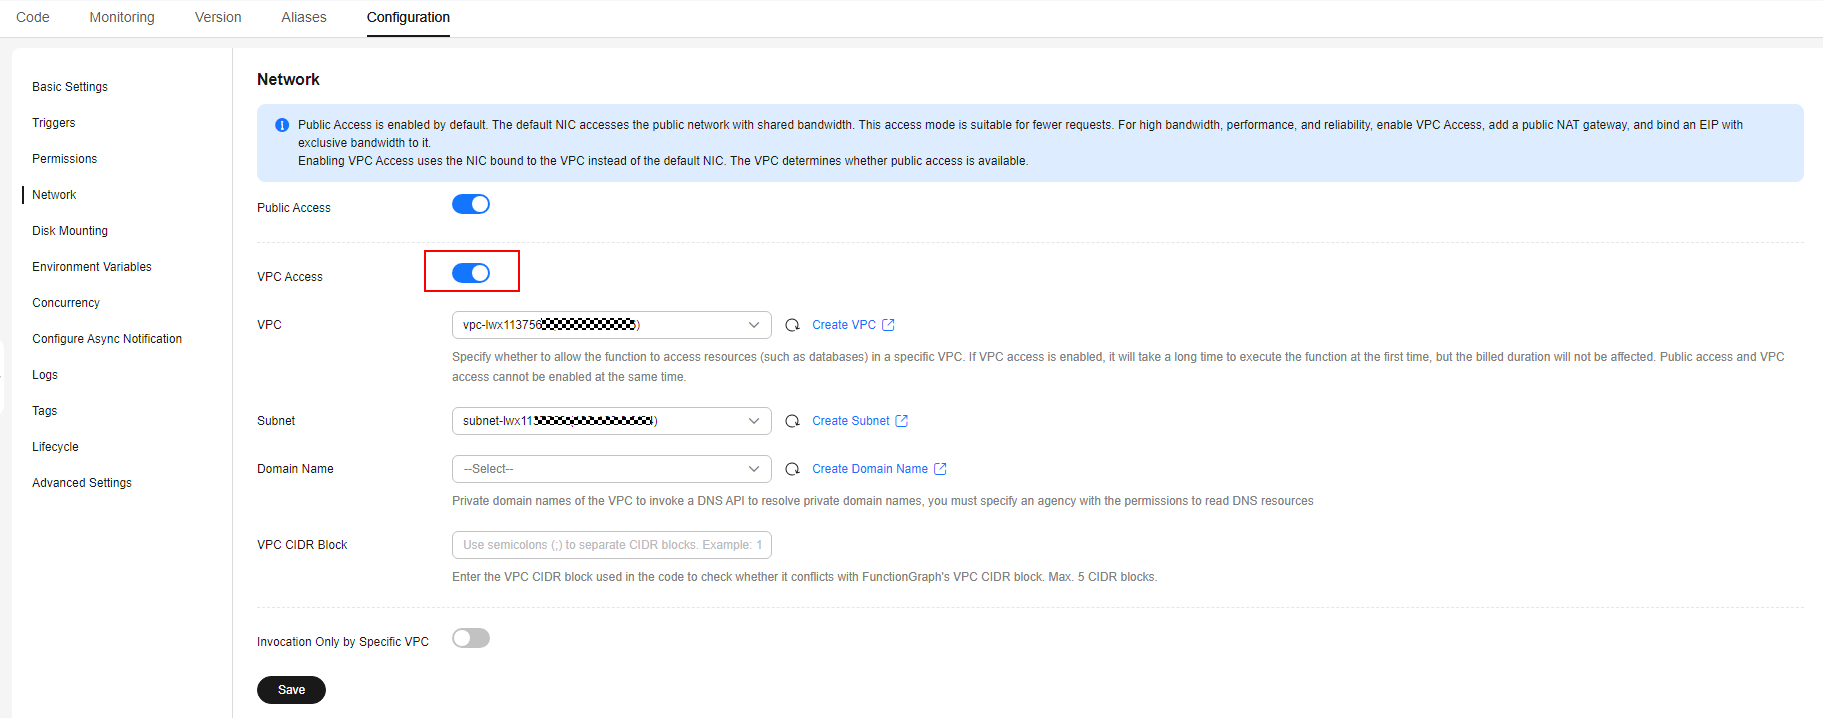
Task: Select the Aliases tab
Action: 304,17
